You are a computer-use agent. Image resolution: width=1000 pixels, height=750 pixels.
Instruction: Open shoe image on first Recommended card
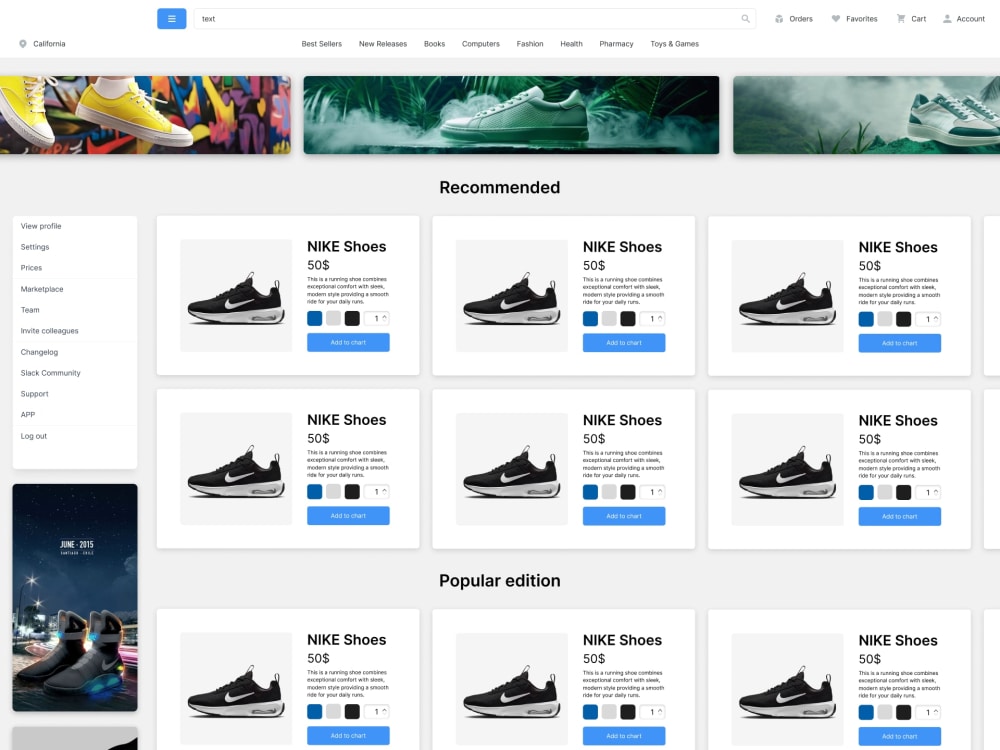tap(236, 296)
